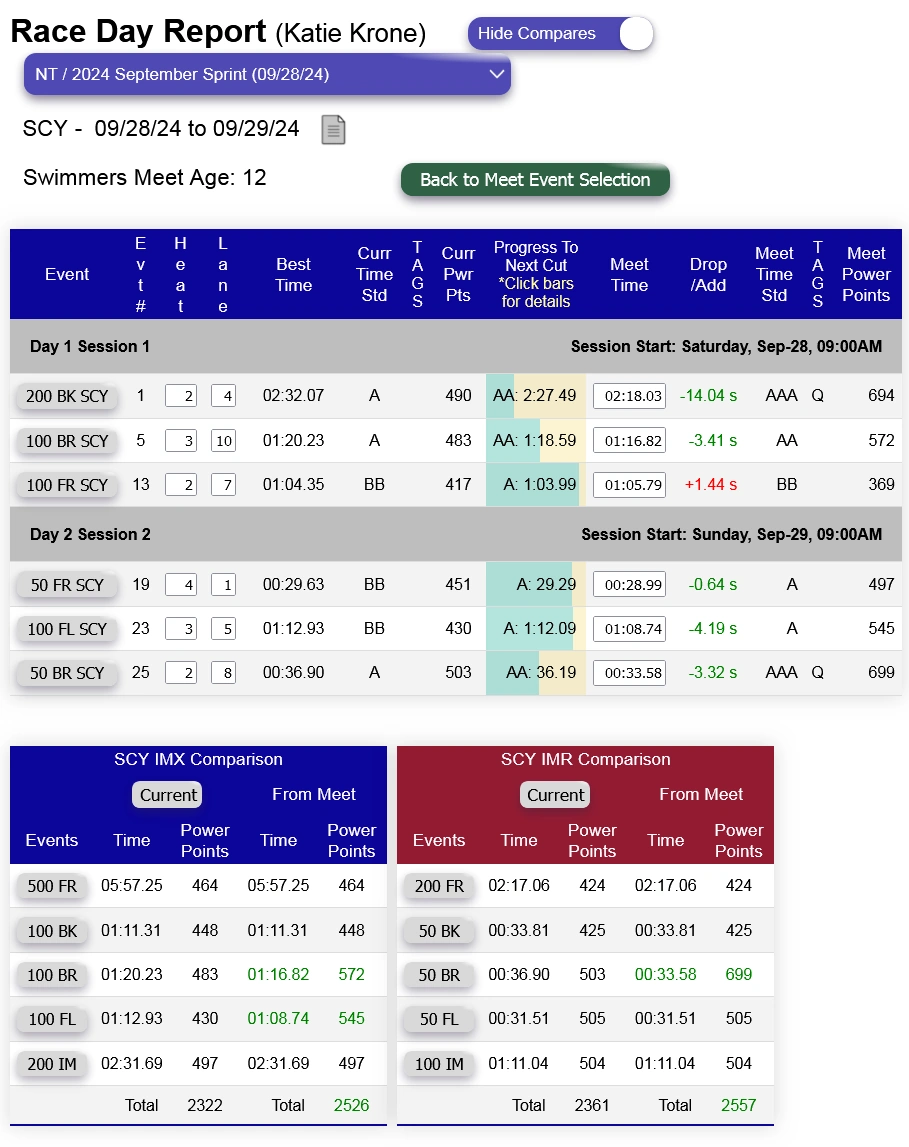Click the heat field for 100 FR SCY
Image resolution: width=909 pixels, height=1147 pixels.
pyautogui.click(x=181, y=485)
